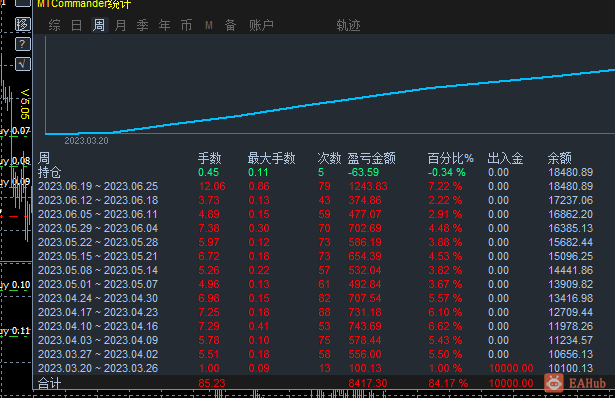Screen dimensions: 615x398
Task: Click total profit 8417.30
Action: [368, 383]
